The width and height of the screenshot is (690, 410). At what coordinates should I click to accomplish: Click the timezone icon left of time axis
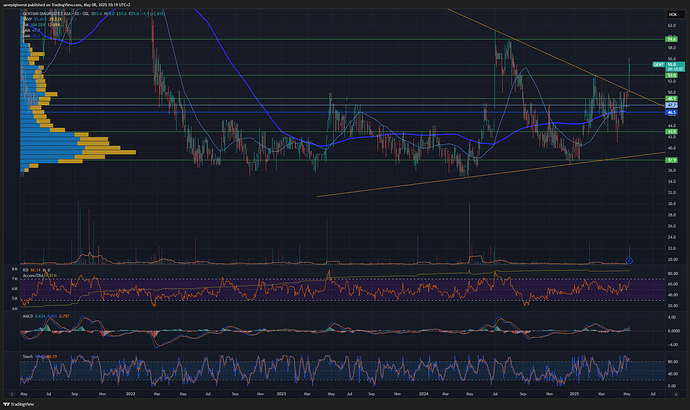coord(12,394)
